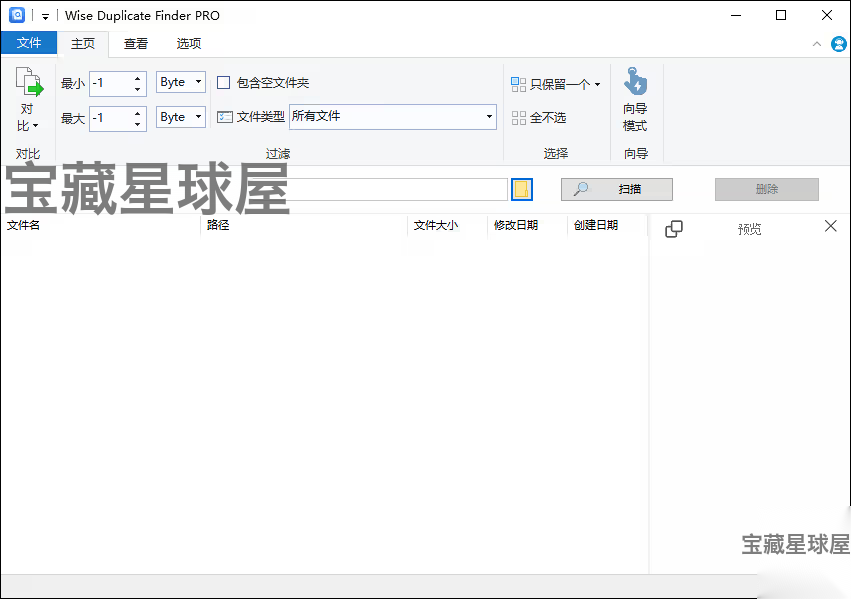851x599 pixels.
Task: Switch to the 查看 tab
Action: (x=136, y=44)
